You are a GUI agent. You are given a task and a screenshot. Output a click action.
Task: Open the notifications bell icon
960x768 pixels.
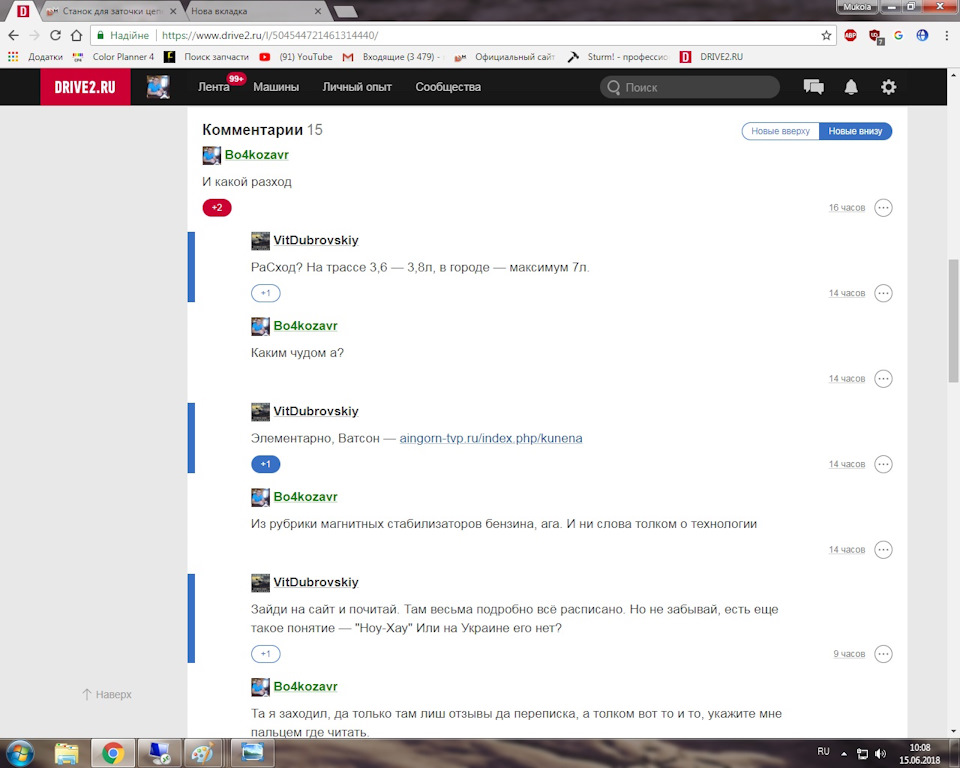(851, 87)
